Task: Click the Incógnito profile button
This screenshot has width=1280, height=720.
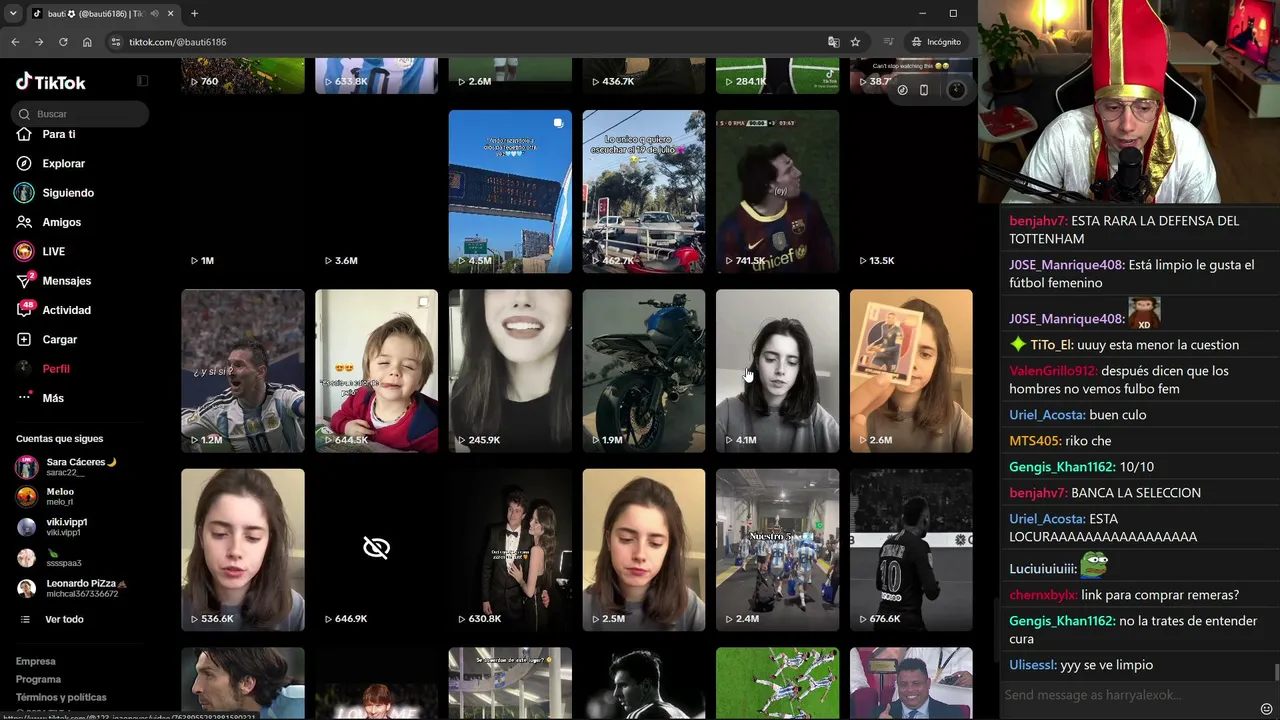Action: coord(936,42)
